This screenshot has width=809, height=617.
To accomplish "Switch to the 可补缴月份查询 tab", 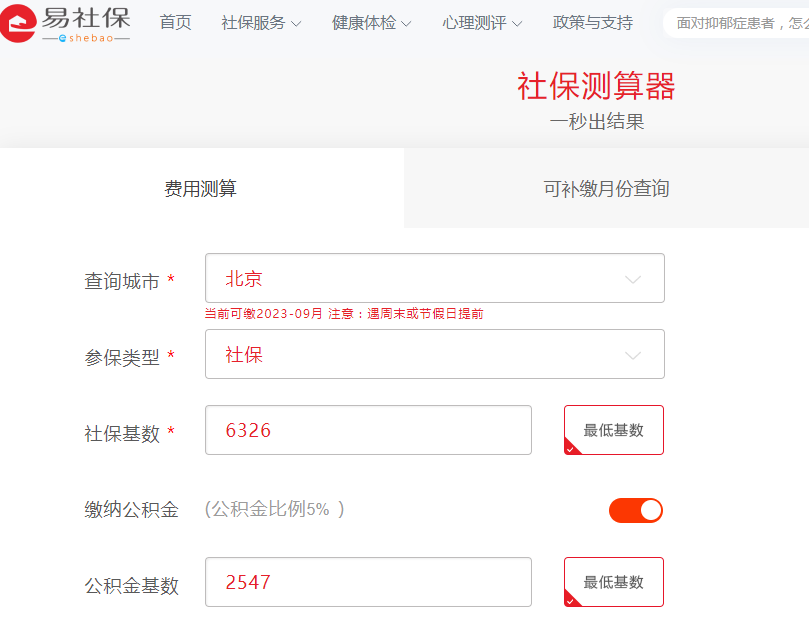I will [x=606, y=189].
